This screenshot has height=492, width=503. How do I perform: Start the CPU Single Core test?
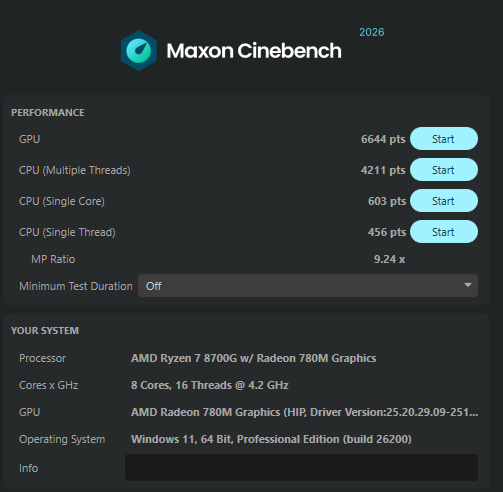[x=444, y=201]
